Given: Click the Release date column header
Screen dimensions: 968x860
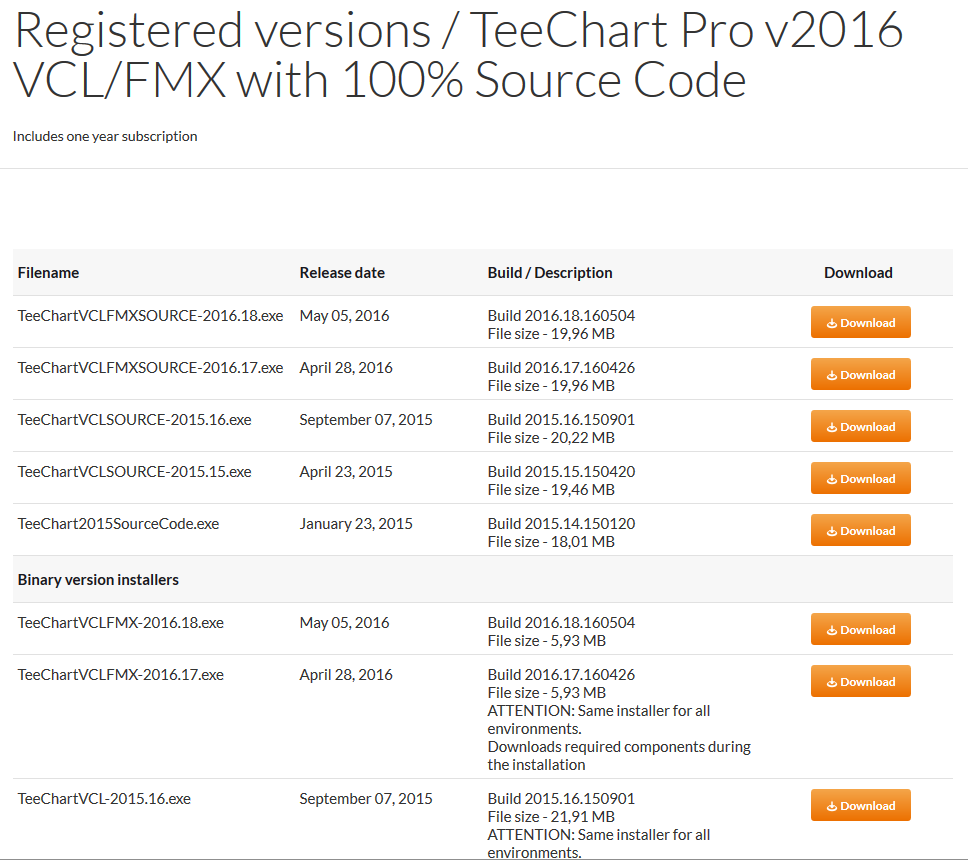Looking at the screenshot, I should (x=342, y=273).
